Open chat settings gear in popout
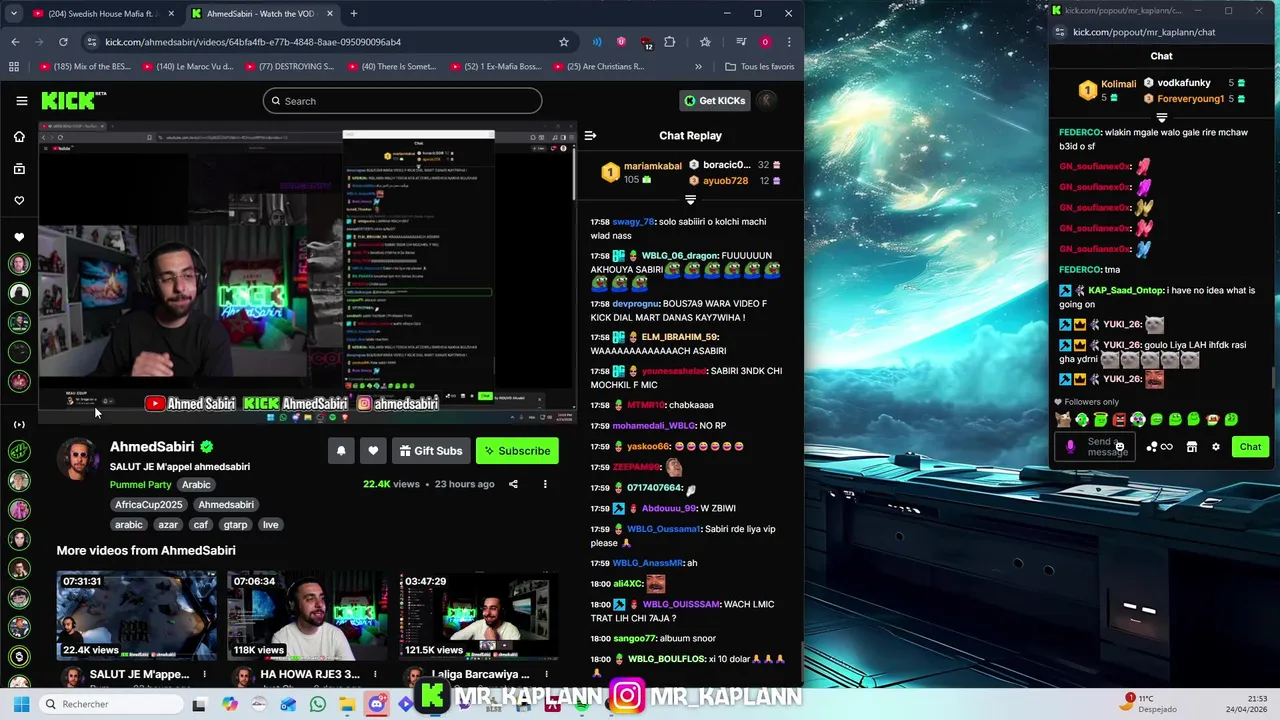Viewport: 1280px width, 720px height. tap(1216, 447)
